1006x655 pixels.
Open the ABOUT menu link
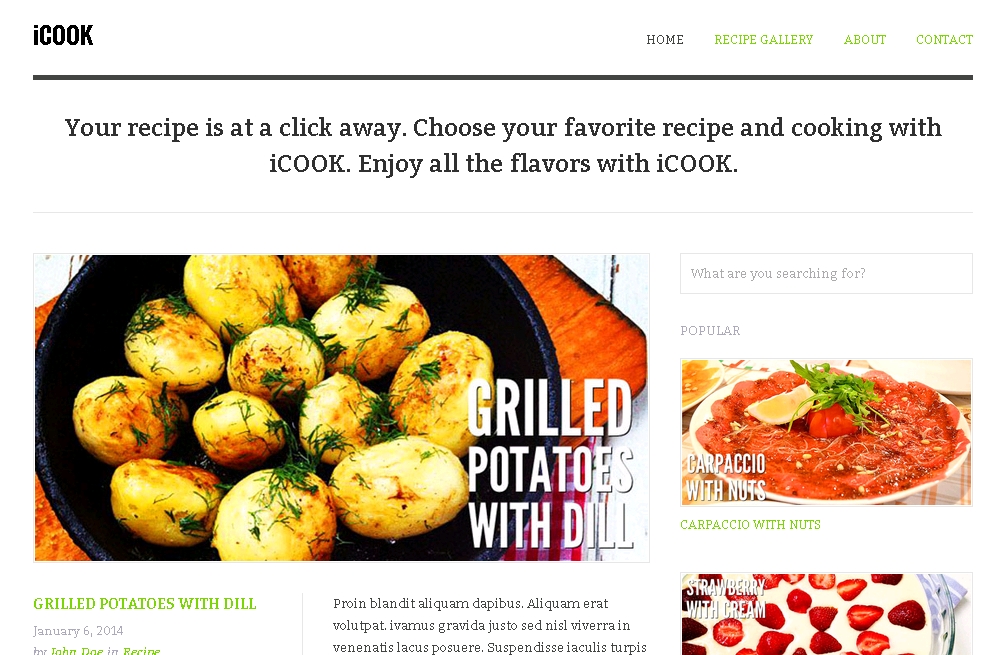(864, 40)
